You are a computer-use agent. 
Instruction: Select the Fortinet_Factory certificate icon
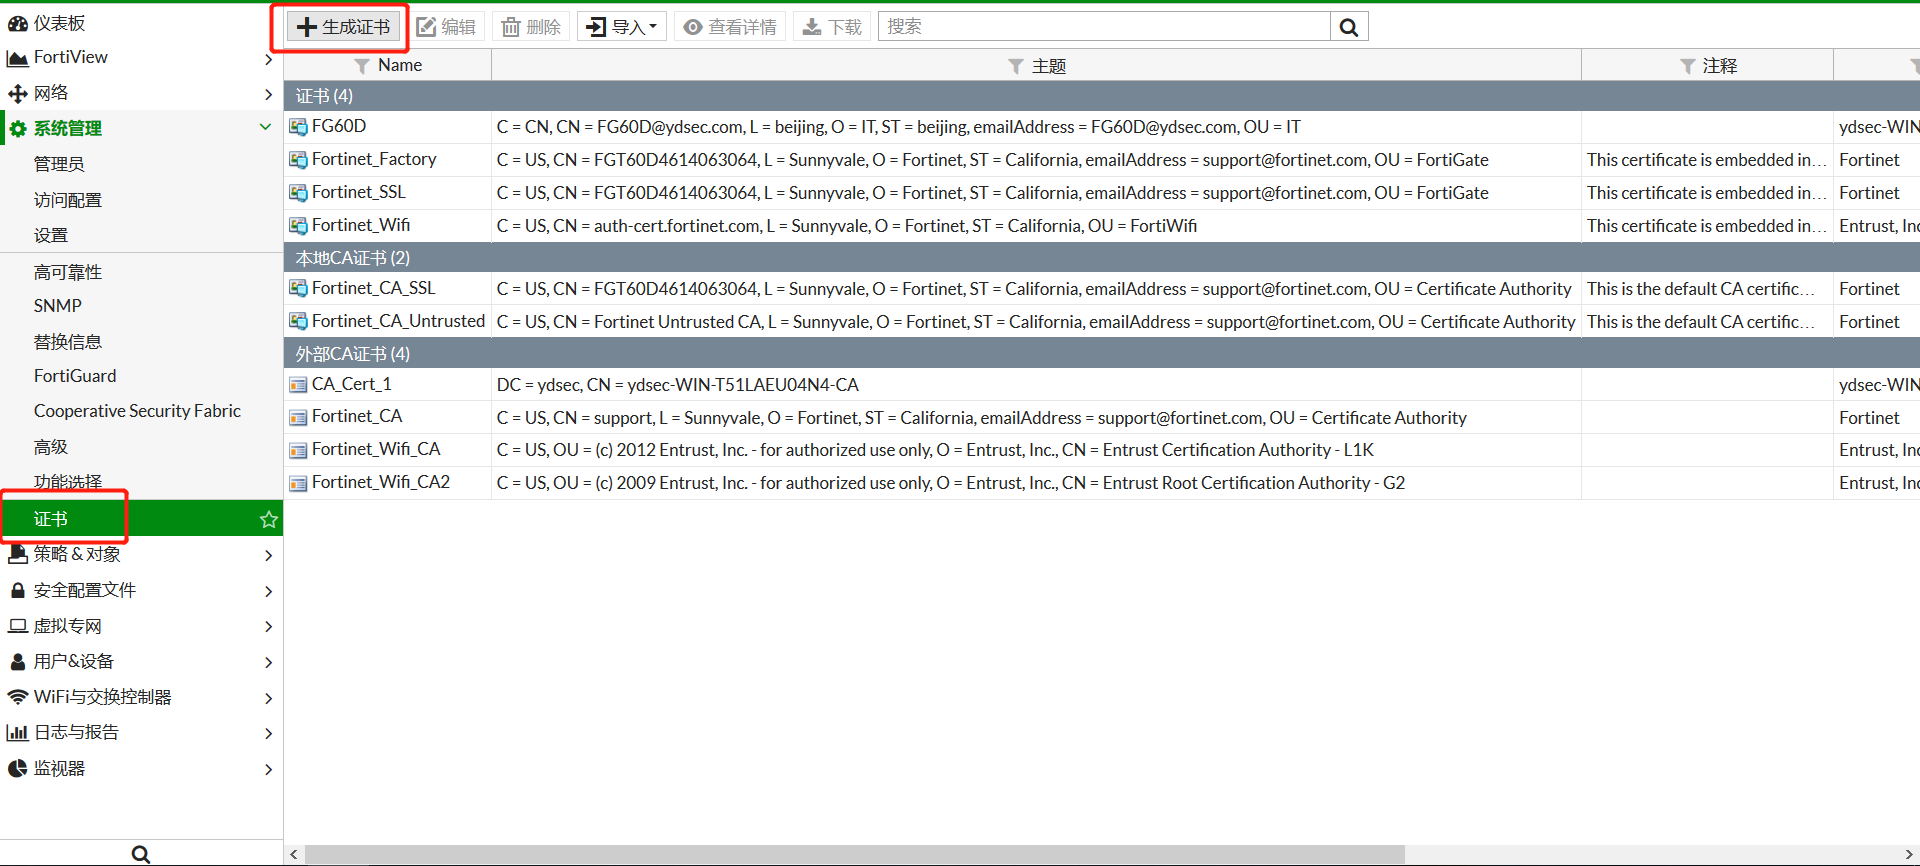(298, 160)
